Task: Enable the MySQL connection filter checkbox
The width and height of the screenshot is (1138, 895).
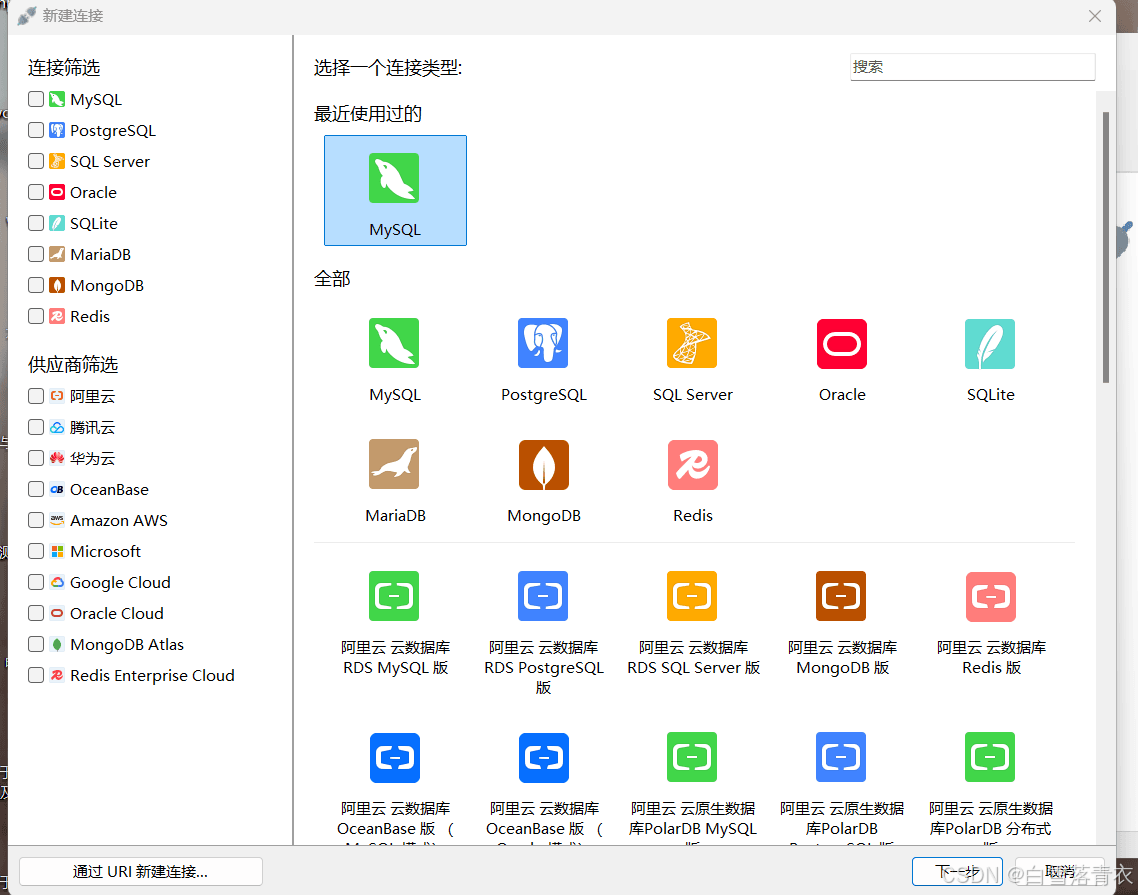Action: pyautogui.click(x=36, y=100)
